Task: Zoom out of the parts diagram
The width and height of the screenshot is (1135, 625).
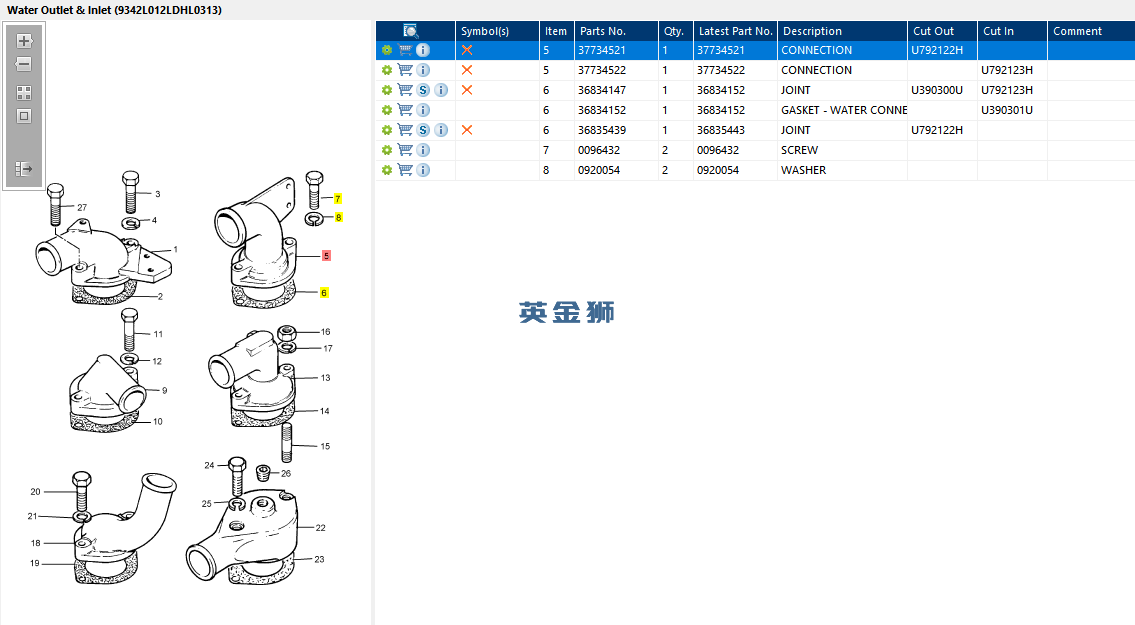Action: point(24,64)
